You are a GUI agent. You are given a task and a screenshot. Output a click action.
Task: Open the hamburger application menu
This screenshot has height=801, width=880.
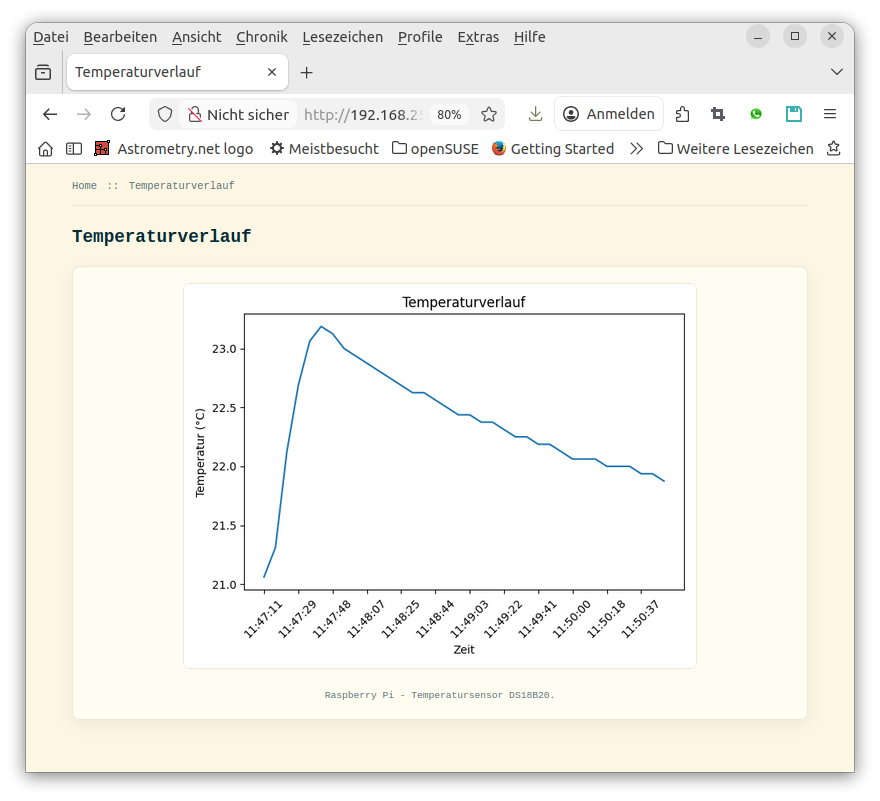(830, 114)
